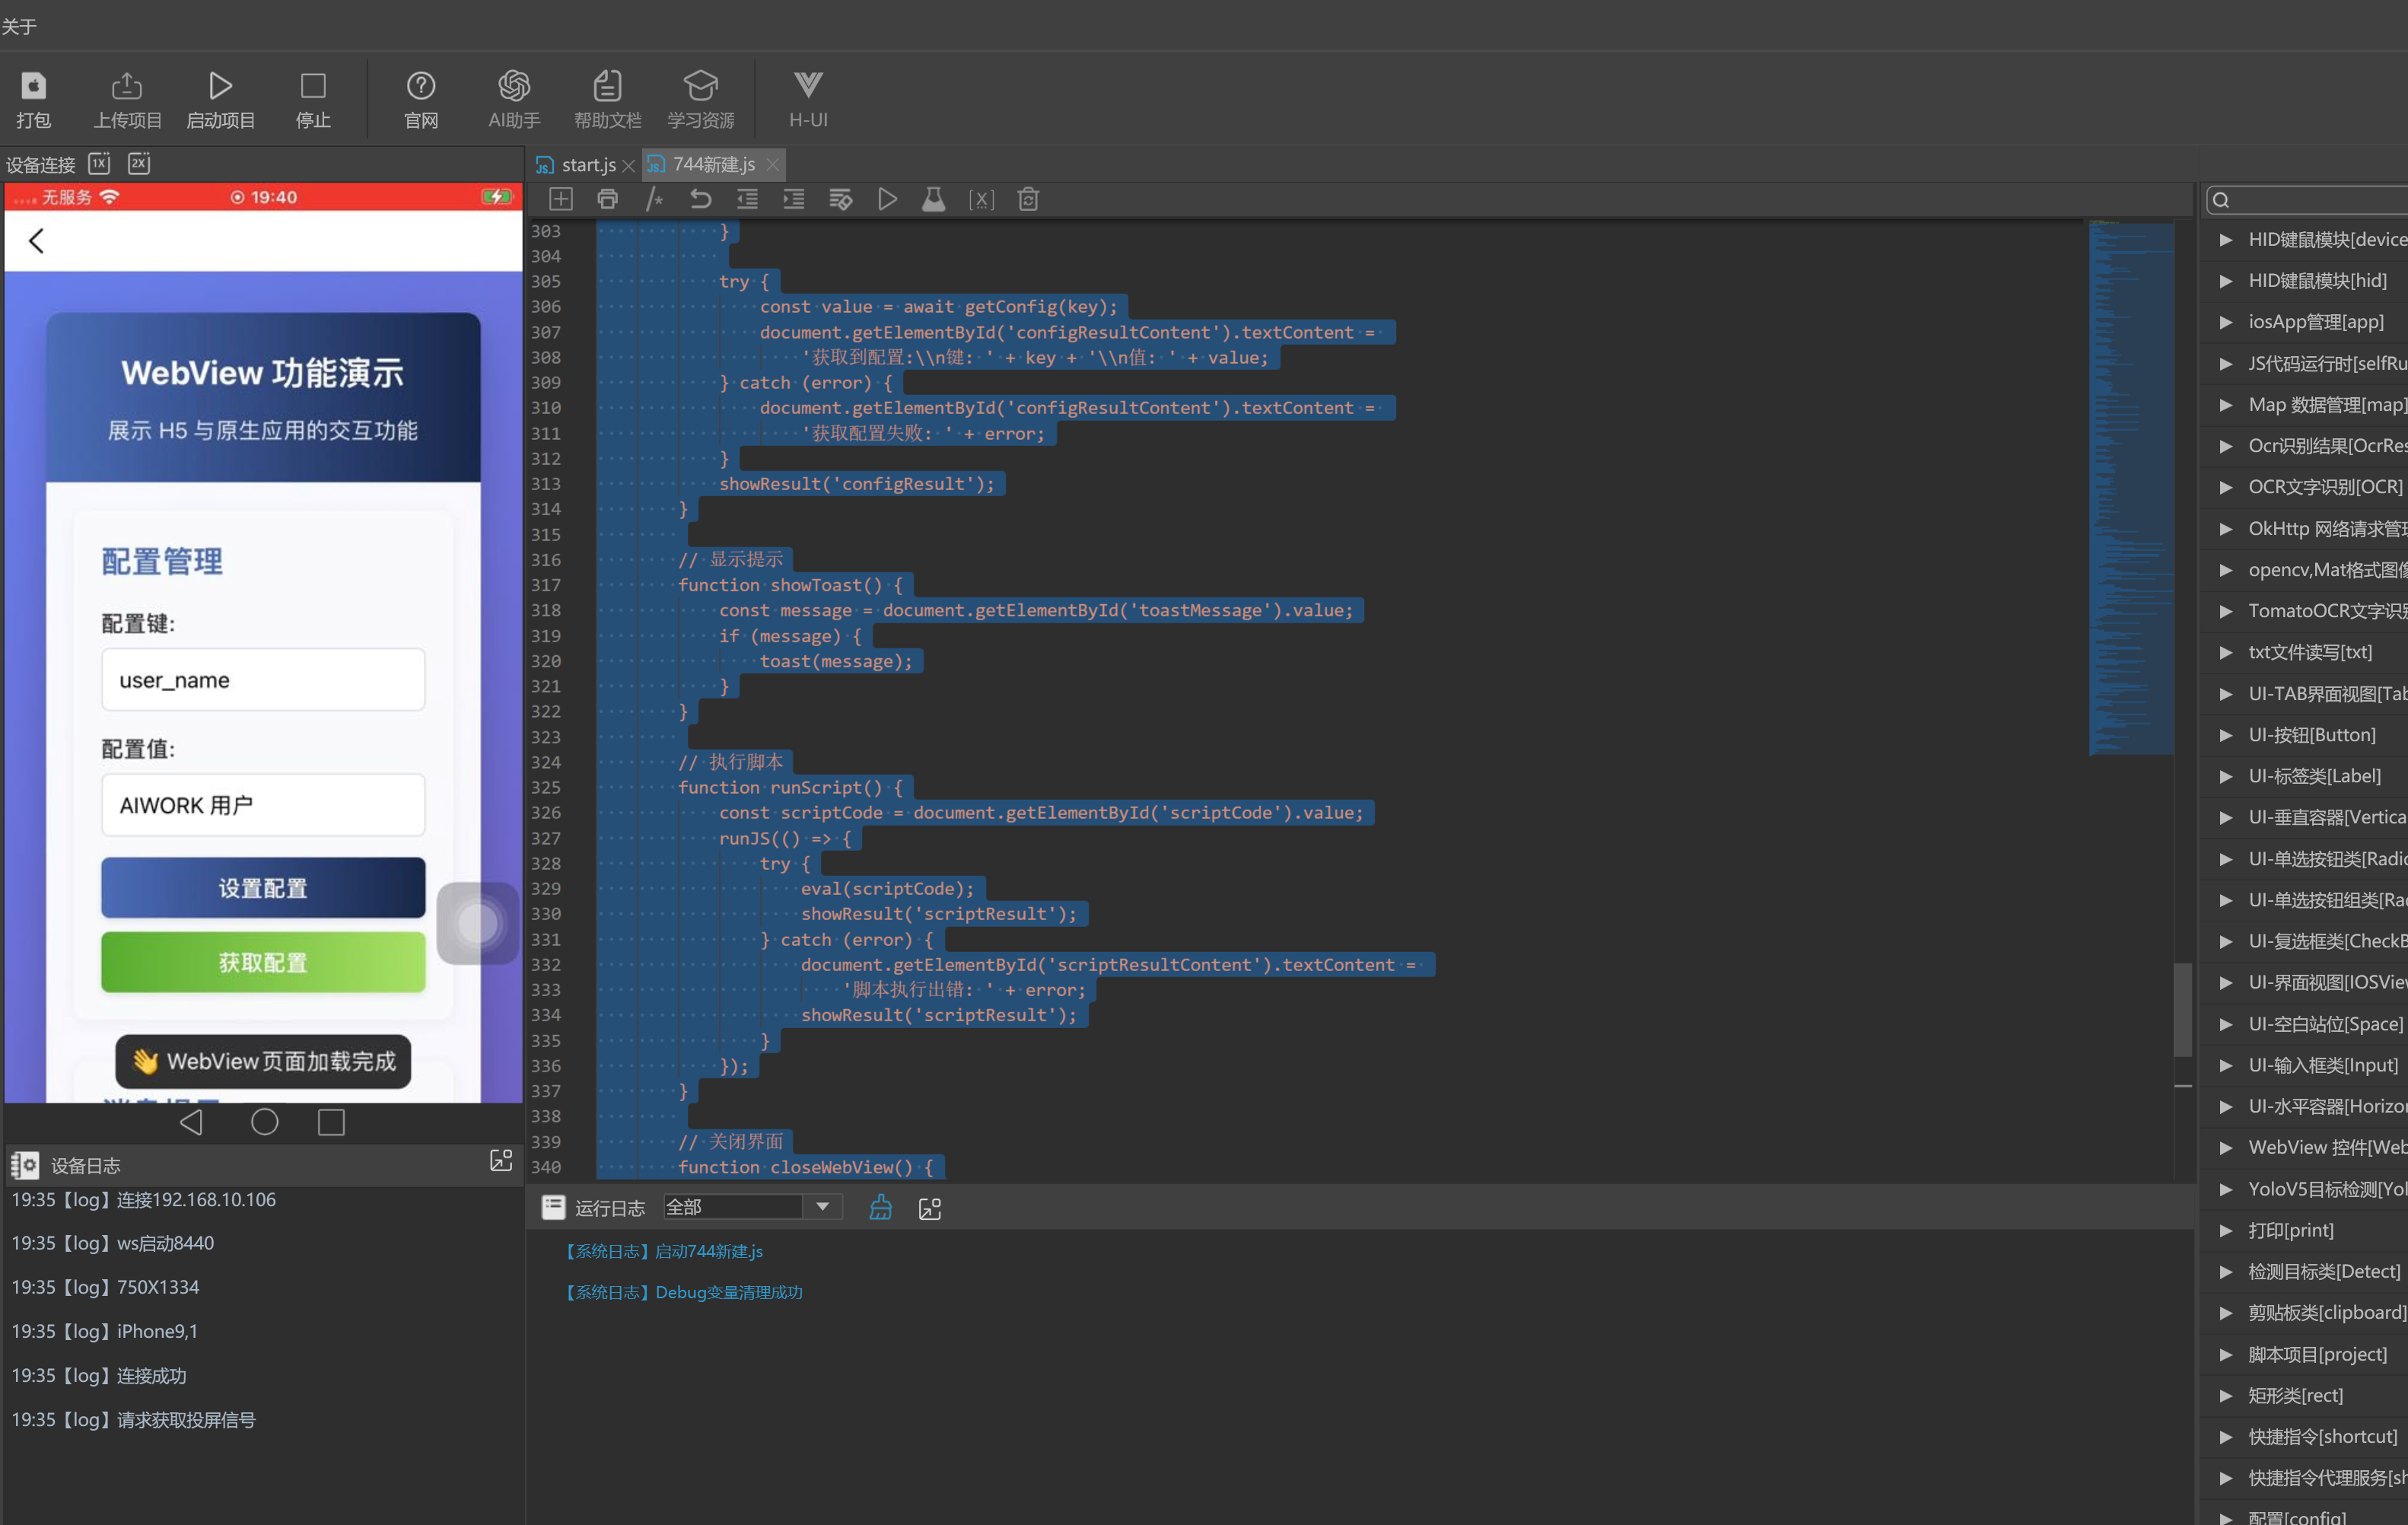This screenshot has width=2408, height=1525.
Task: Pop out the 设备日志 panel
Action: click(501, 1160)
